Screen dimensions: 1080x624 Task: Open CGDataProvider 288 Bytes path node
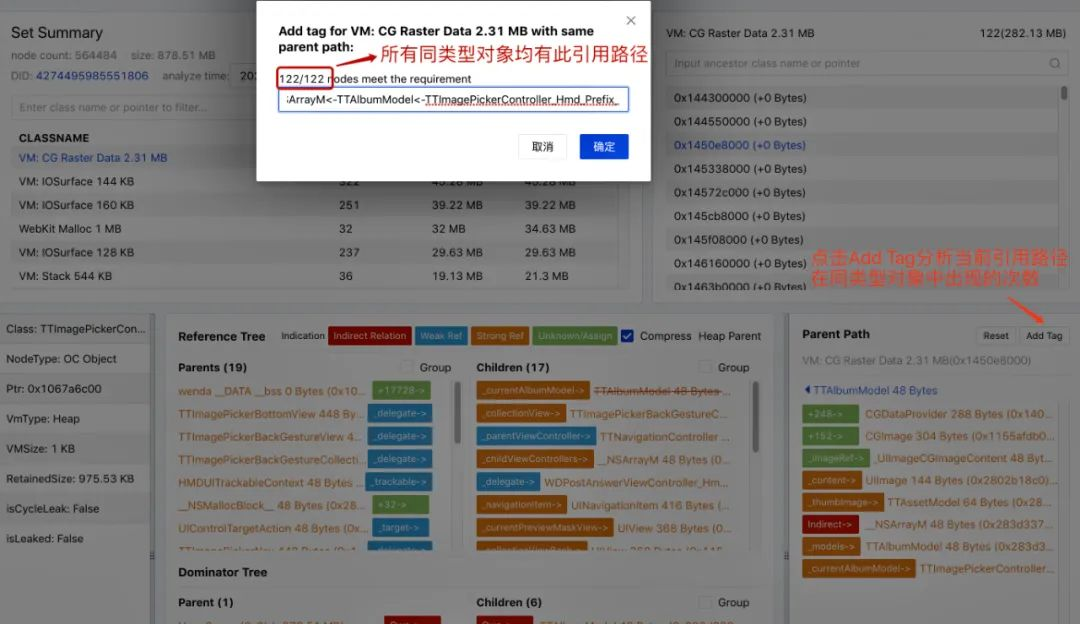pyautogui.click(x=959, y=414)
